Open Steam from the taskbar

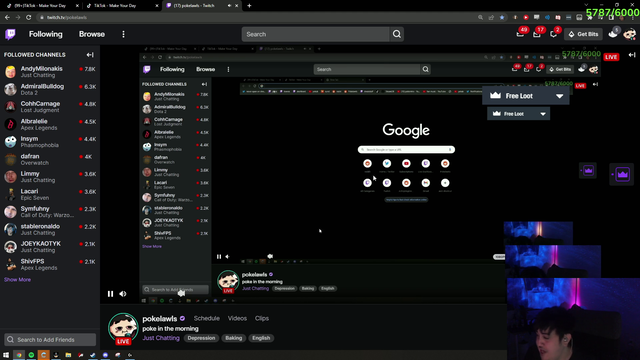coord(93,355)
